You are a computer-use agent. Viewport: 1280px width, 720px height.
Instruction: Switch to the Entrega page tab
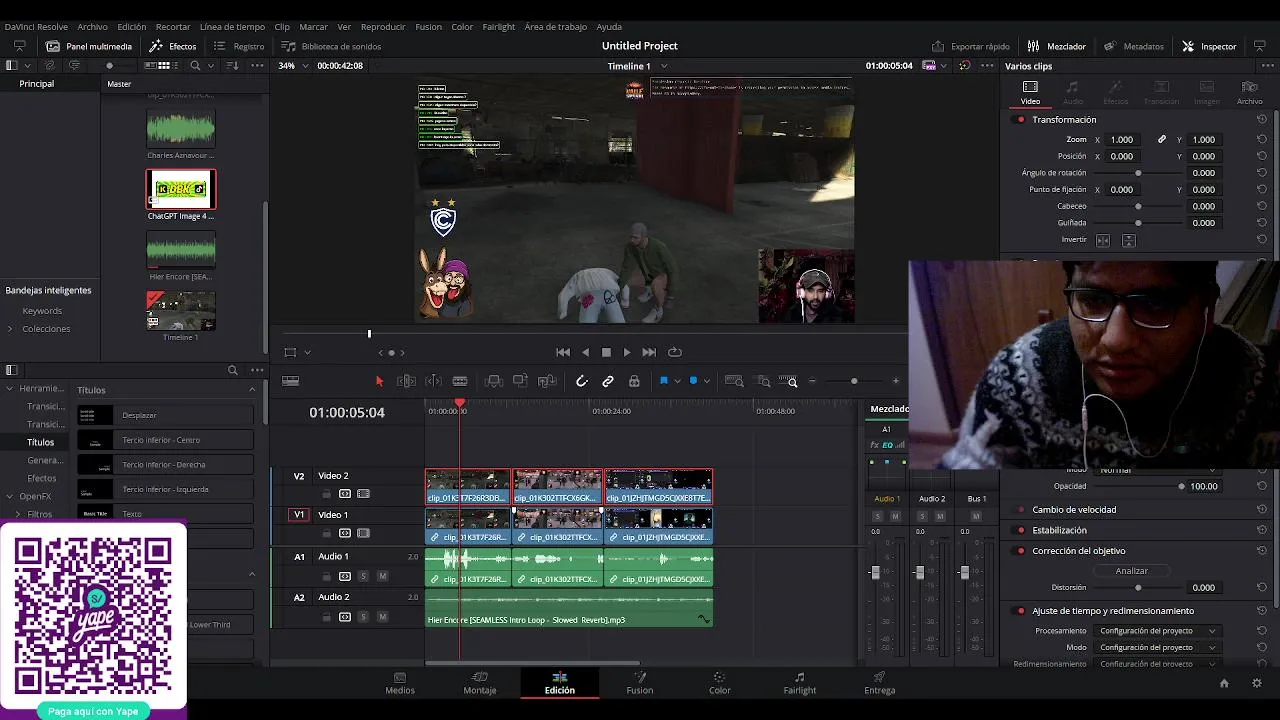[x=880, y=683]
